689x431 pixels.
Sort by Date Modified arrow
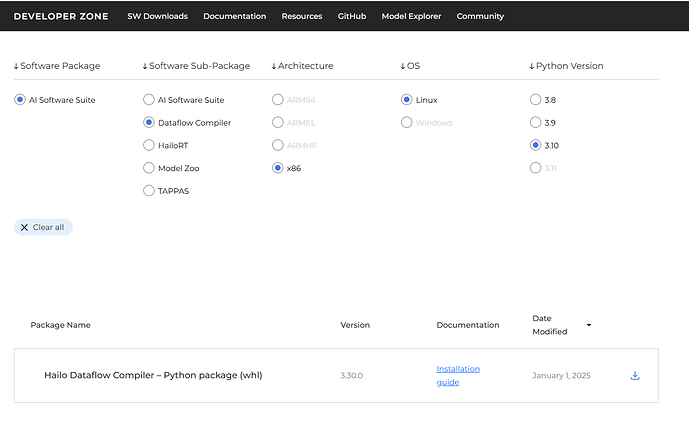pyautogui.click(x=588, y=325)
